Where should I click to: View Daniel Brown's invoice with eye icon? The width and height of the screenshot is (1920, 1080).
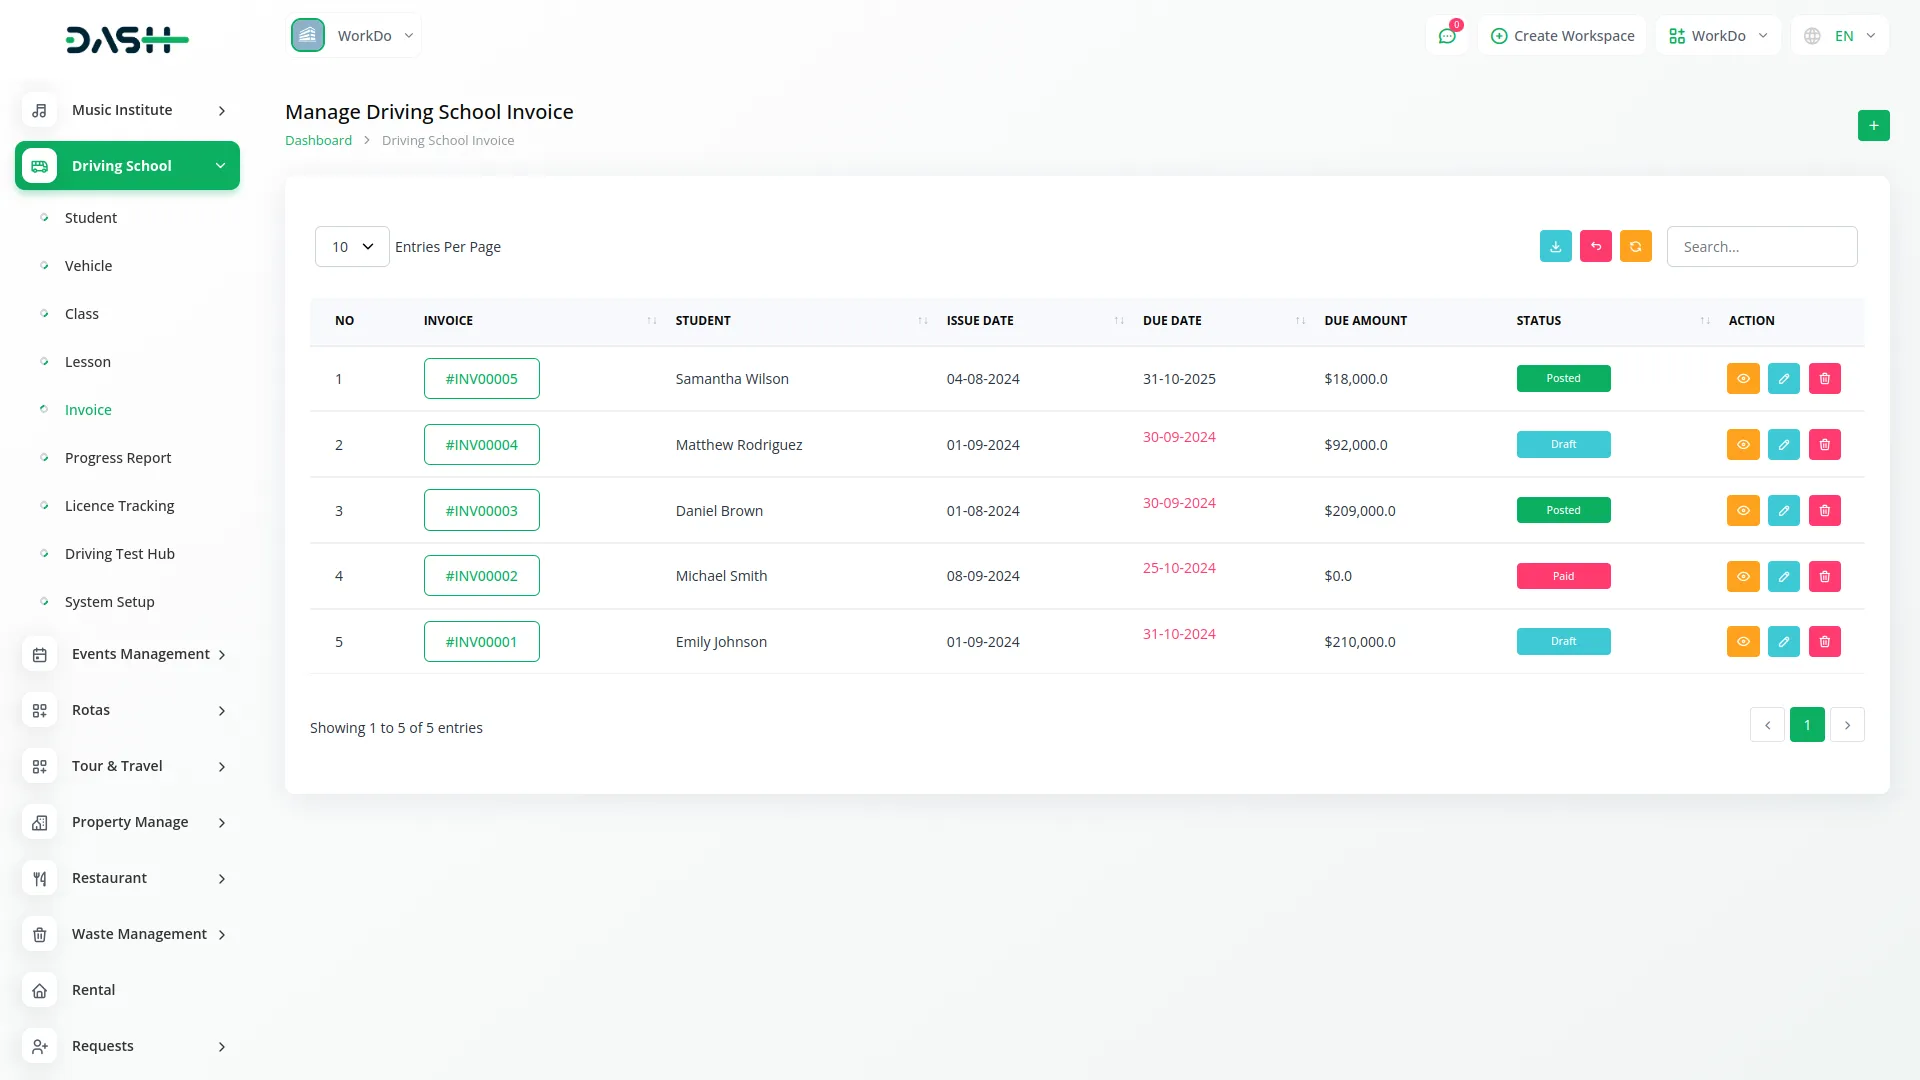pyautogui.click(x=1742, y=511)
